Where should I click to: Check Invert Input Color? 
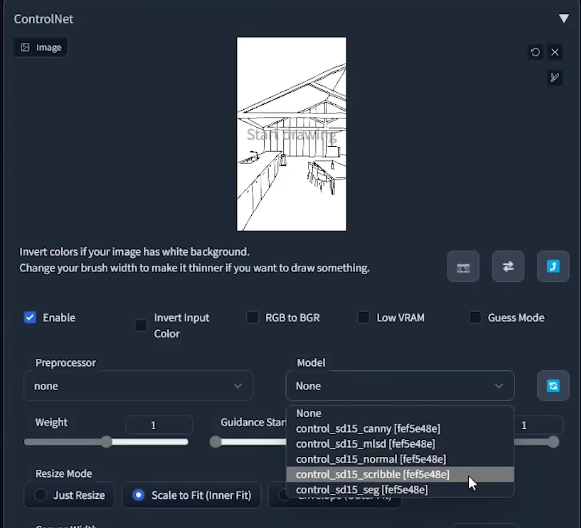(141, 325)
